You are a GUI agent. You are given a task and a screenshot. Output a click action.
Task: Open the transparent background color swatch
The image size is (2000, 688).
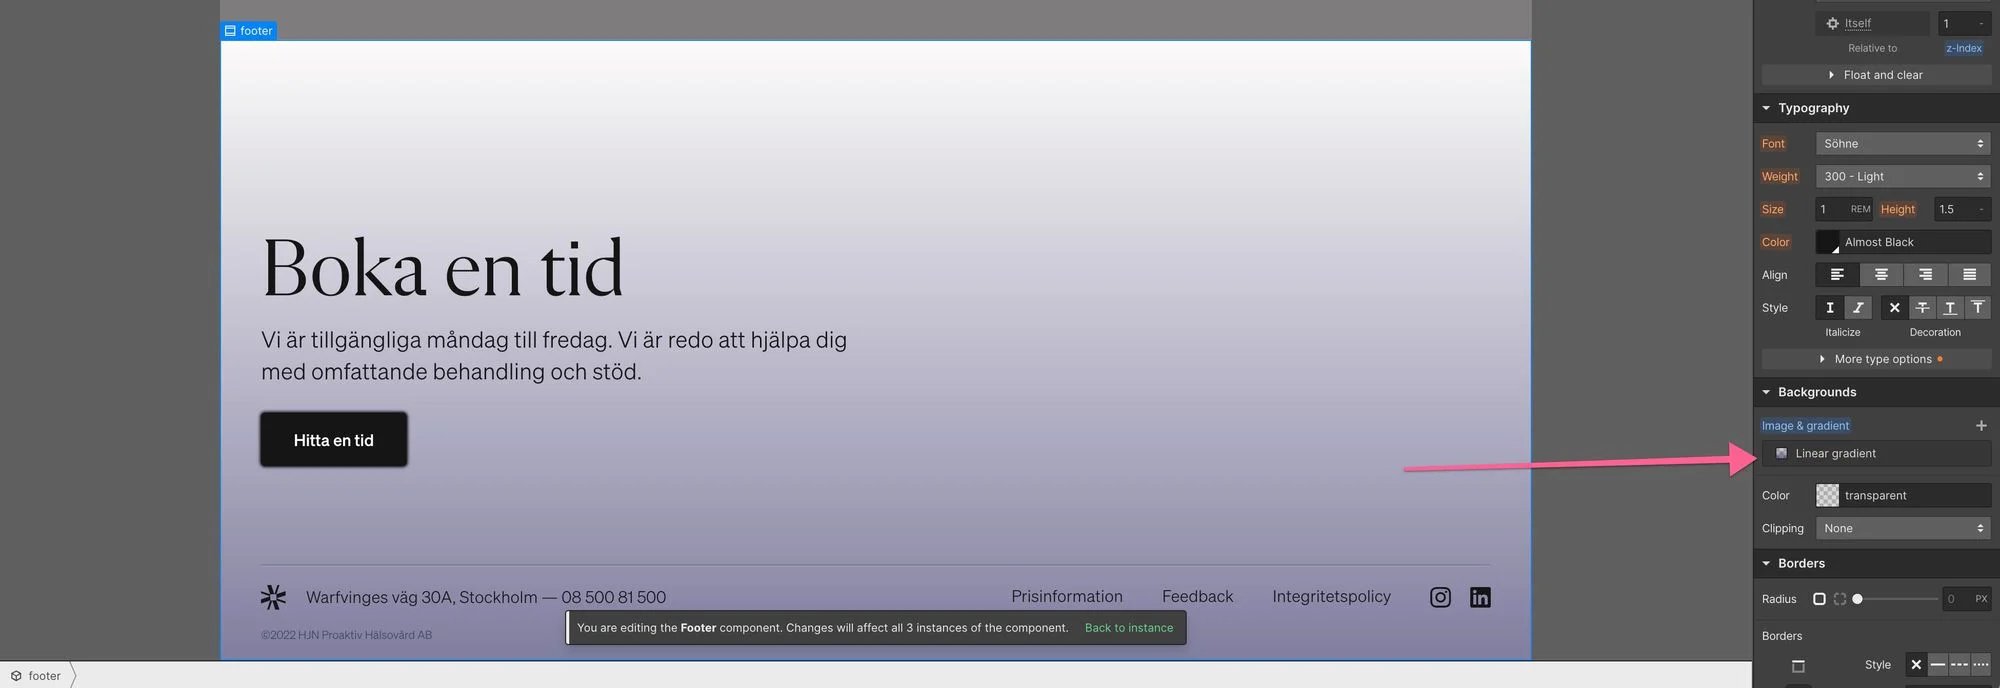[1828, 496]
